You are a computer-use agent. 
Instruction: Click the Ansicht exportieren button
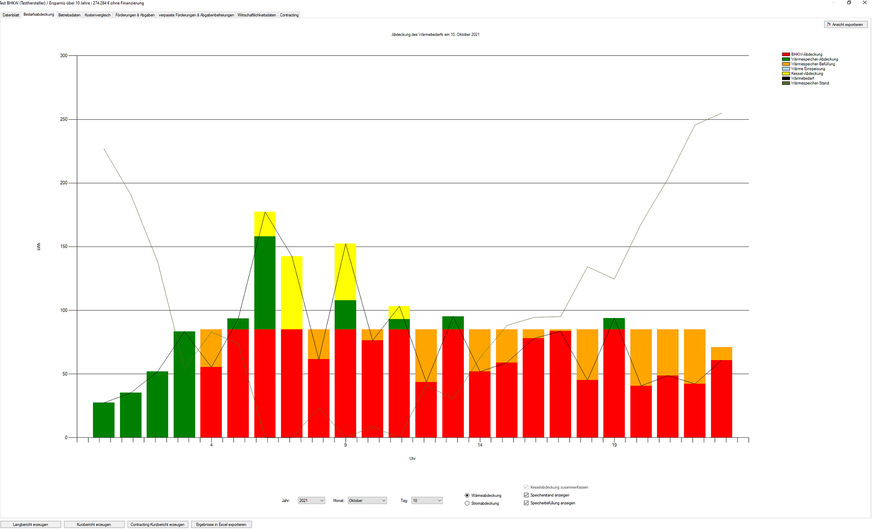[845, 24]
